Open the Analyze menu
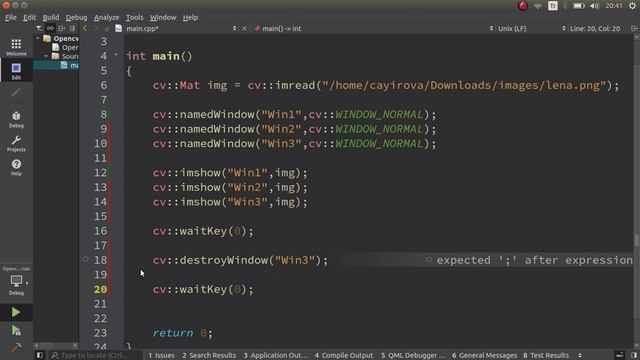Viewport: 640px width, 360px height. coord(107,17)
